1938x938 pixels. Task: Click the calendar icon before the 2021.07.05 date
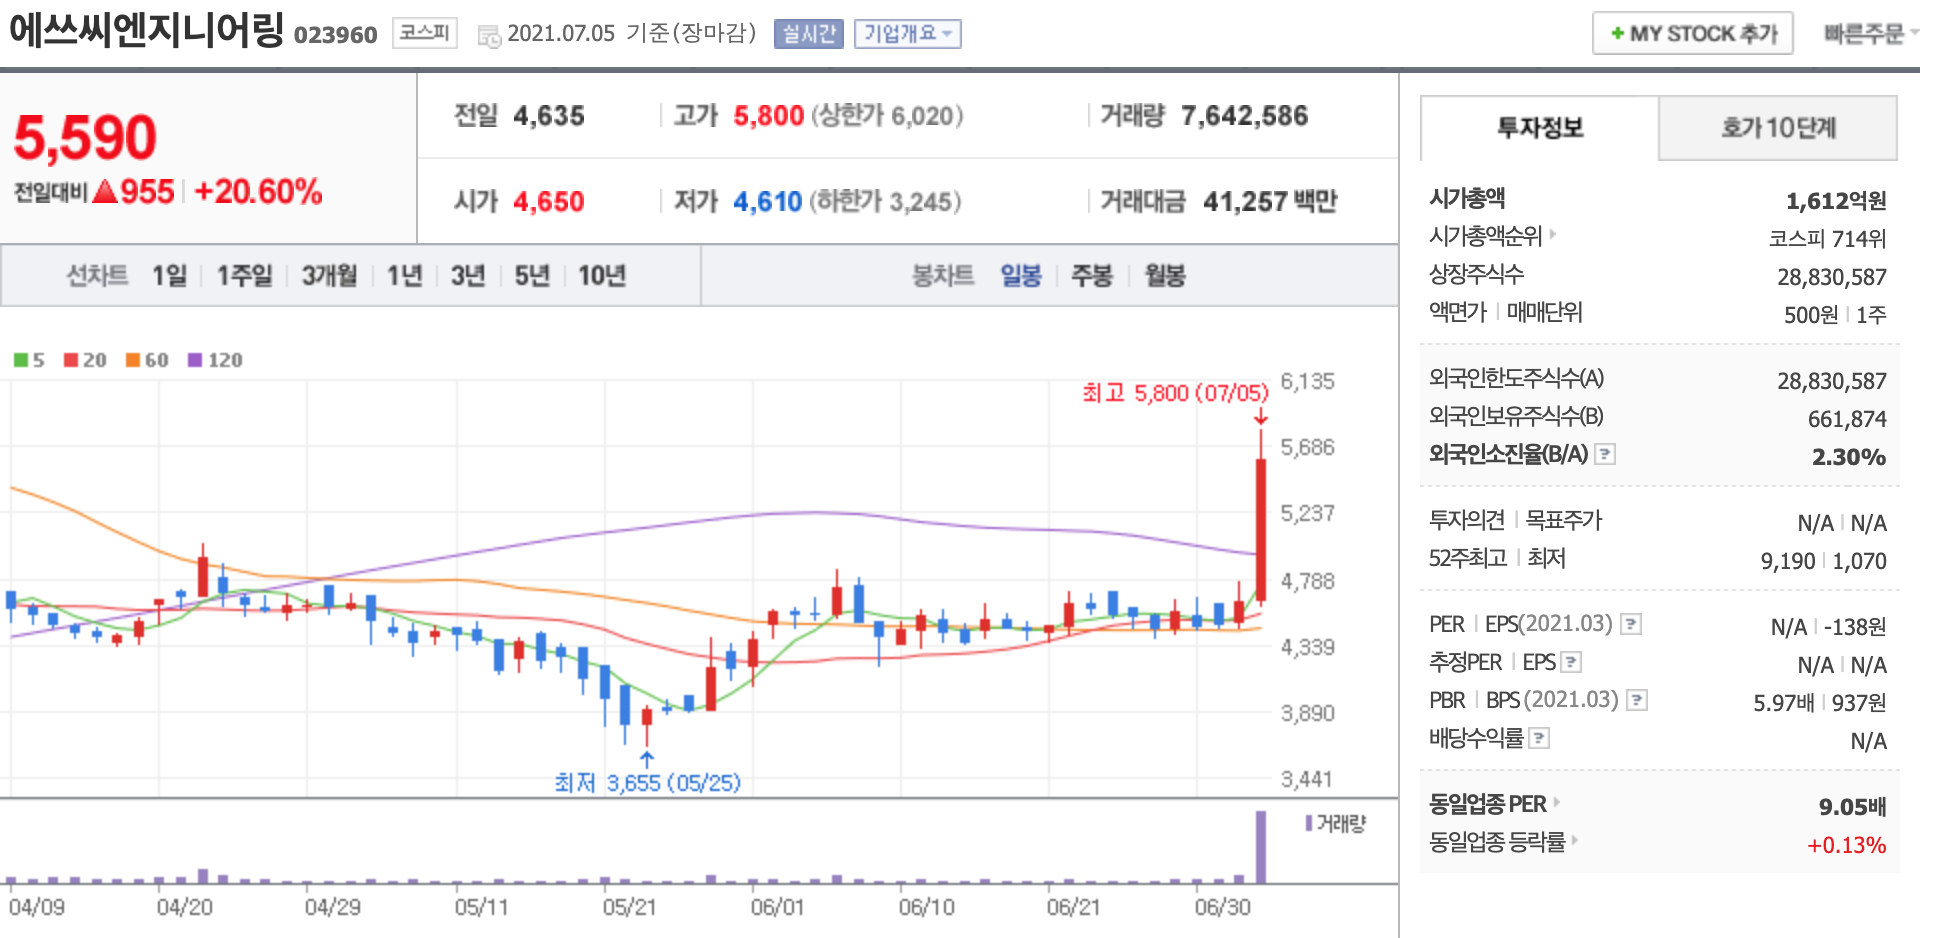(x=489, y=36)
